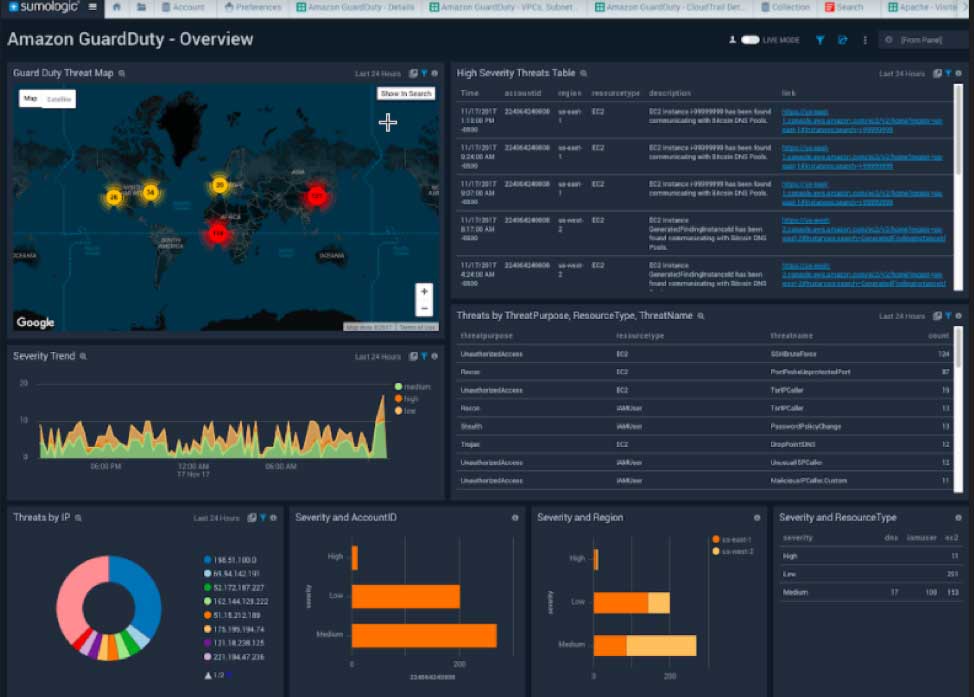Click info icon in Severity and ResourceType panel
This screenshot has width=974, height=697.
pyautogui.click(x=958, y=518)
